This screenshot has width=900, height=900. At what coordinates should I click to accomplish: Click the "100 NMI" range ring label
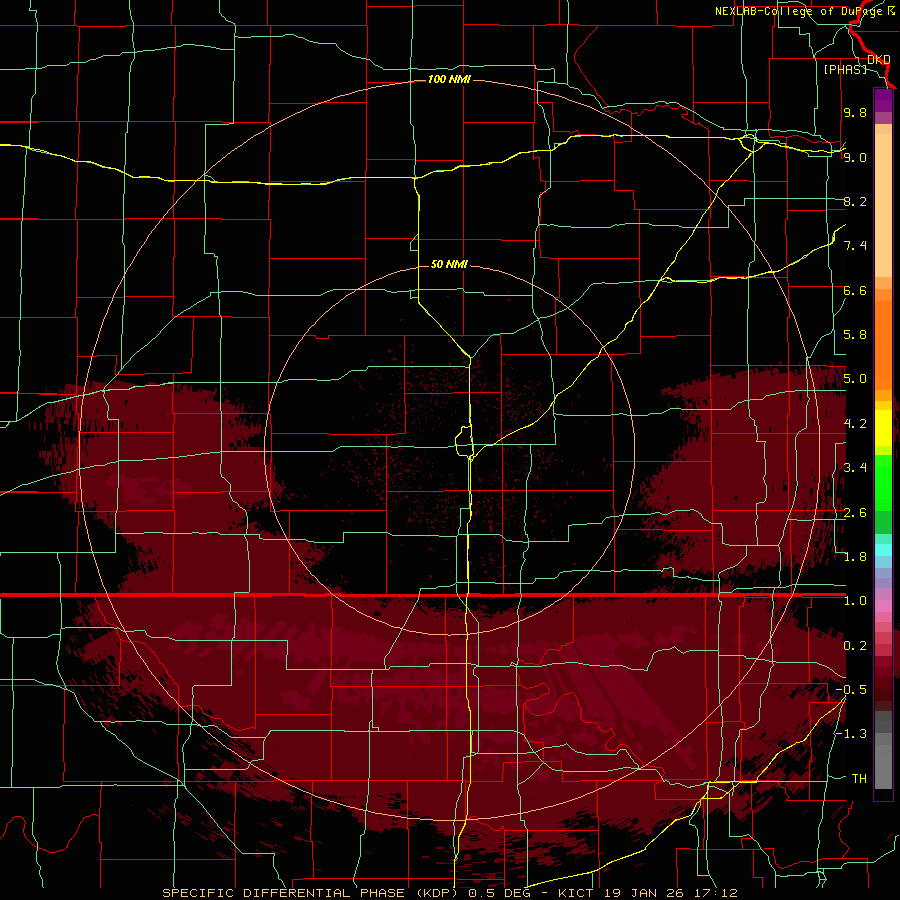tap(449, 79)
